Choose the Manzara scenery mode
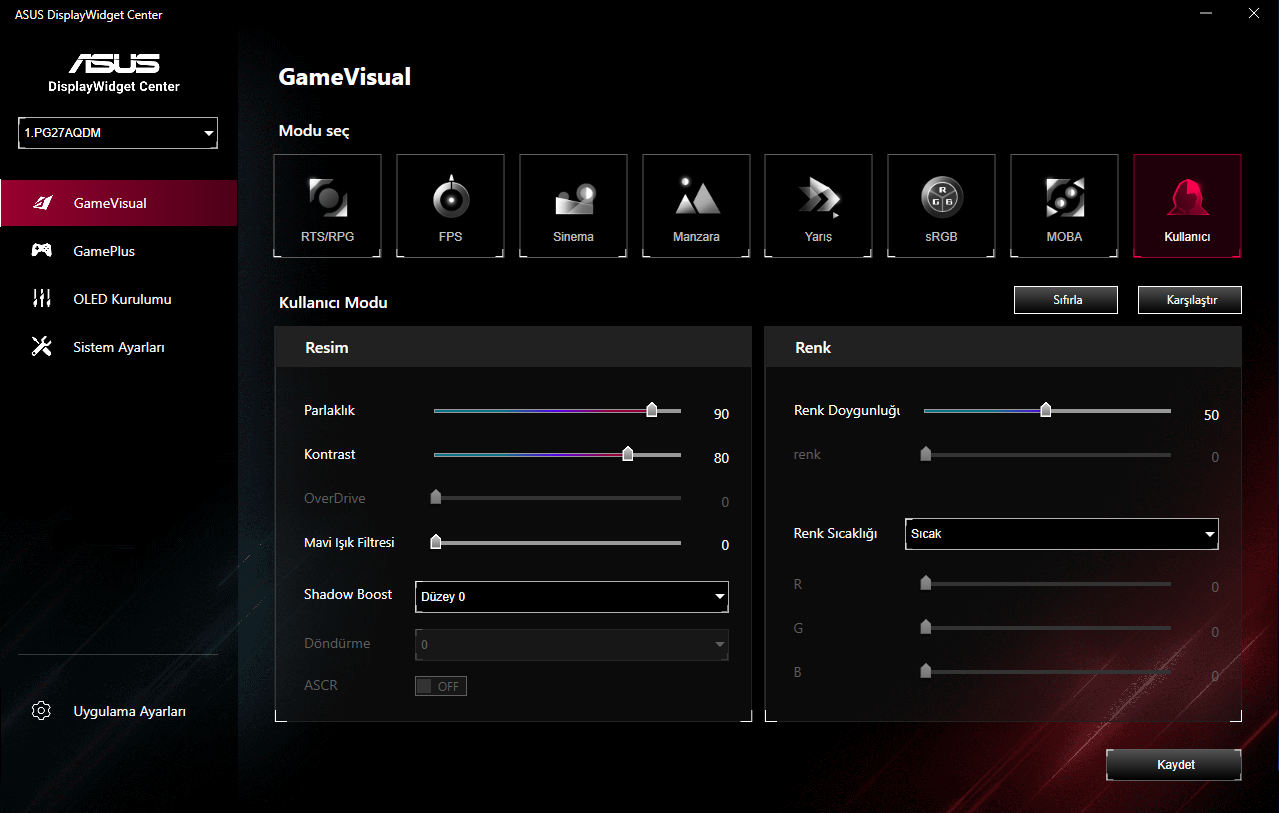This screenshot has height=813, width=1279. (x=696, y=206)
